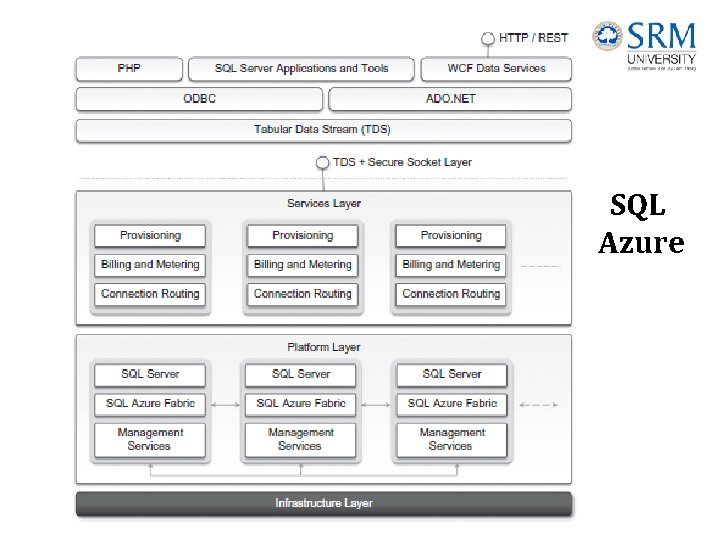Click the SRM University logo
Image resolution: width=720 pixels, height=540 pixels.
[x=644, y=46]
